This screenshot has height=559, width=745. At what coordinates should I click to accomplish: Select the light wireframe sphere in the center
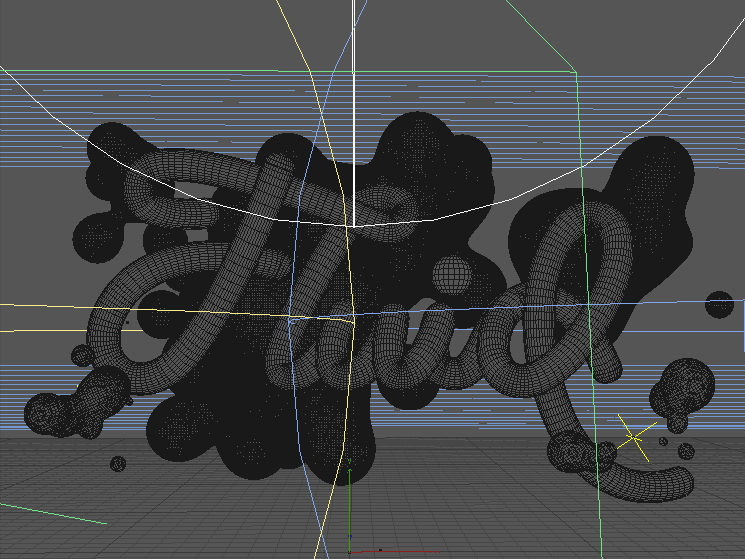pyautogui.click(x=452, y=274)
